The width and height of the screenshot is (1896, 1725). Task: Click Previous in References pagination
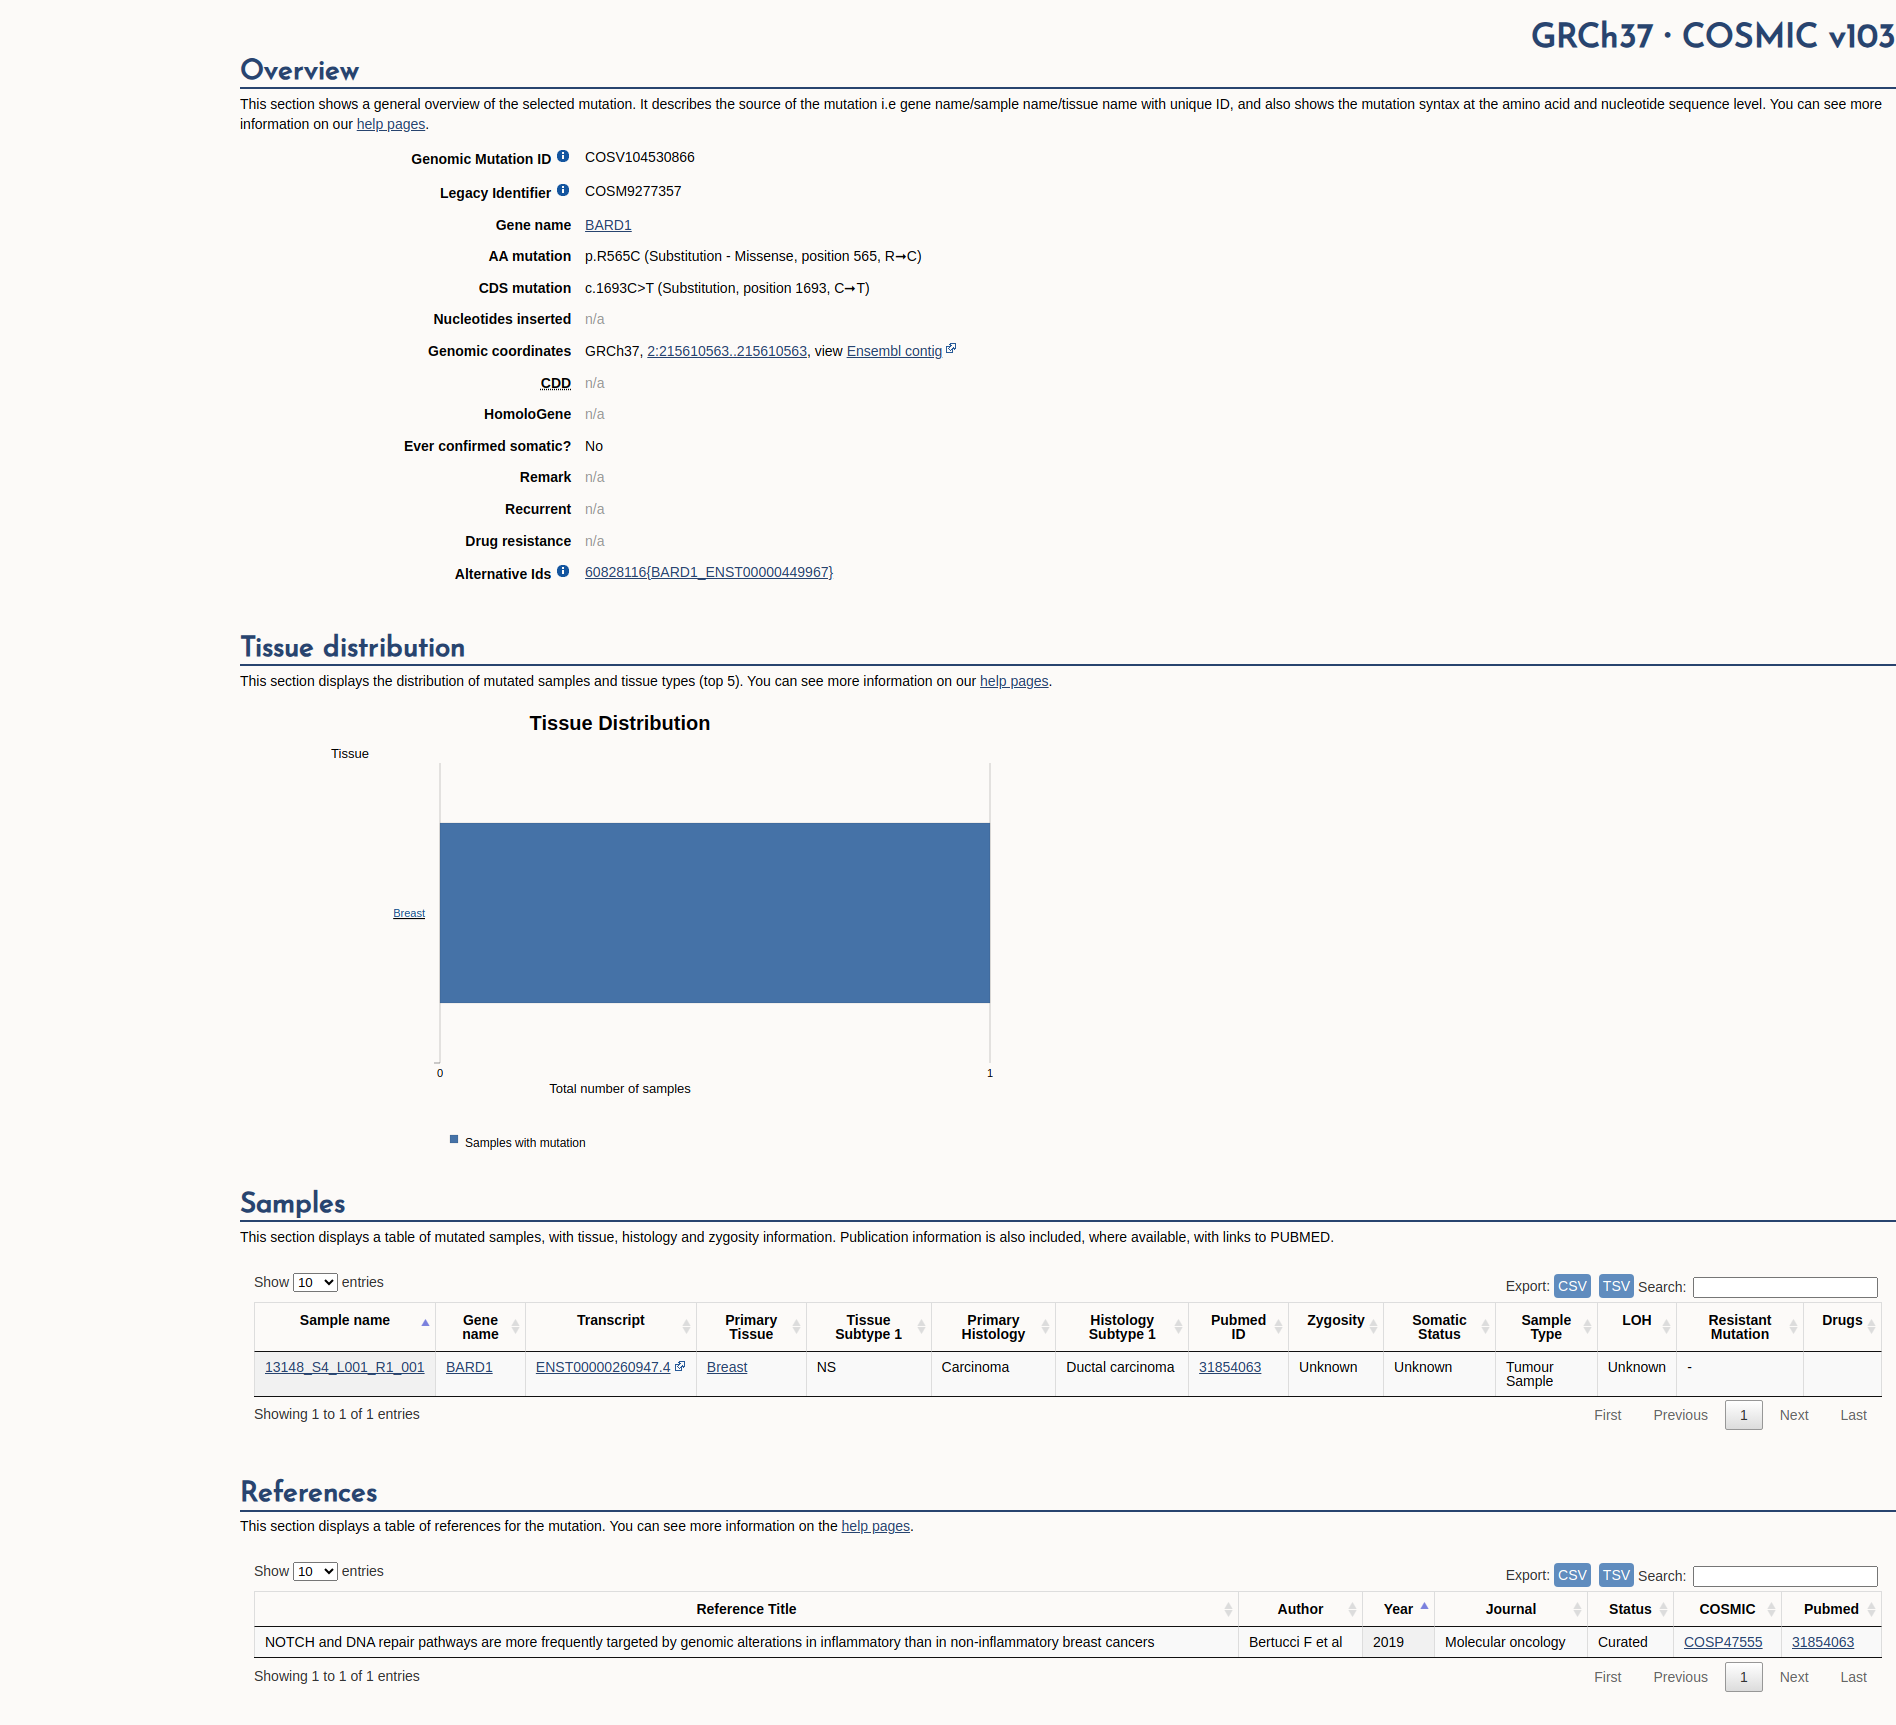click(x=1680, y=1677)
